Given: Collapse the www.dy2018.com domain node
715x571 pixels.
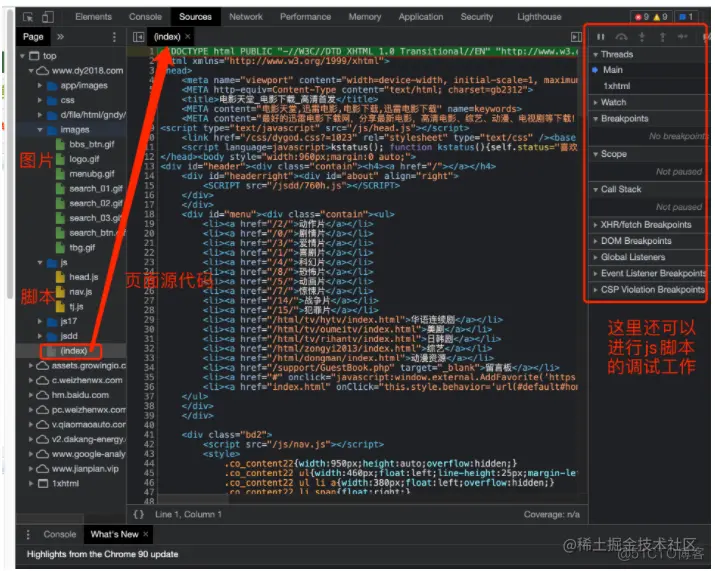Looking at the screenshot, I should [31, 71].
